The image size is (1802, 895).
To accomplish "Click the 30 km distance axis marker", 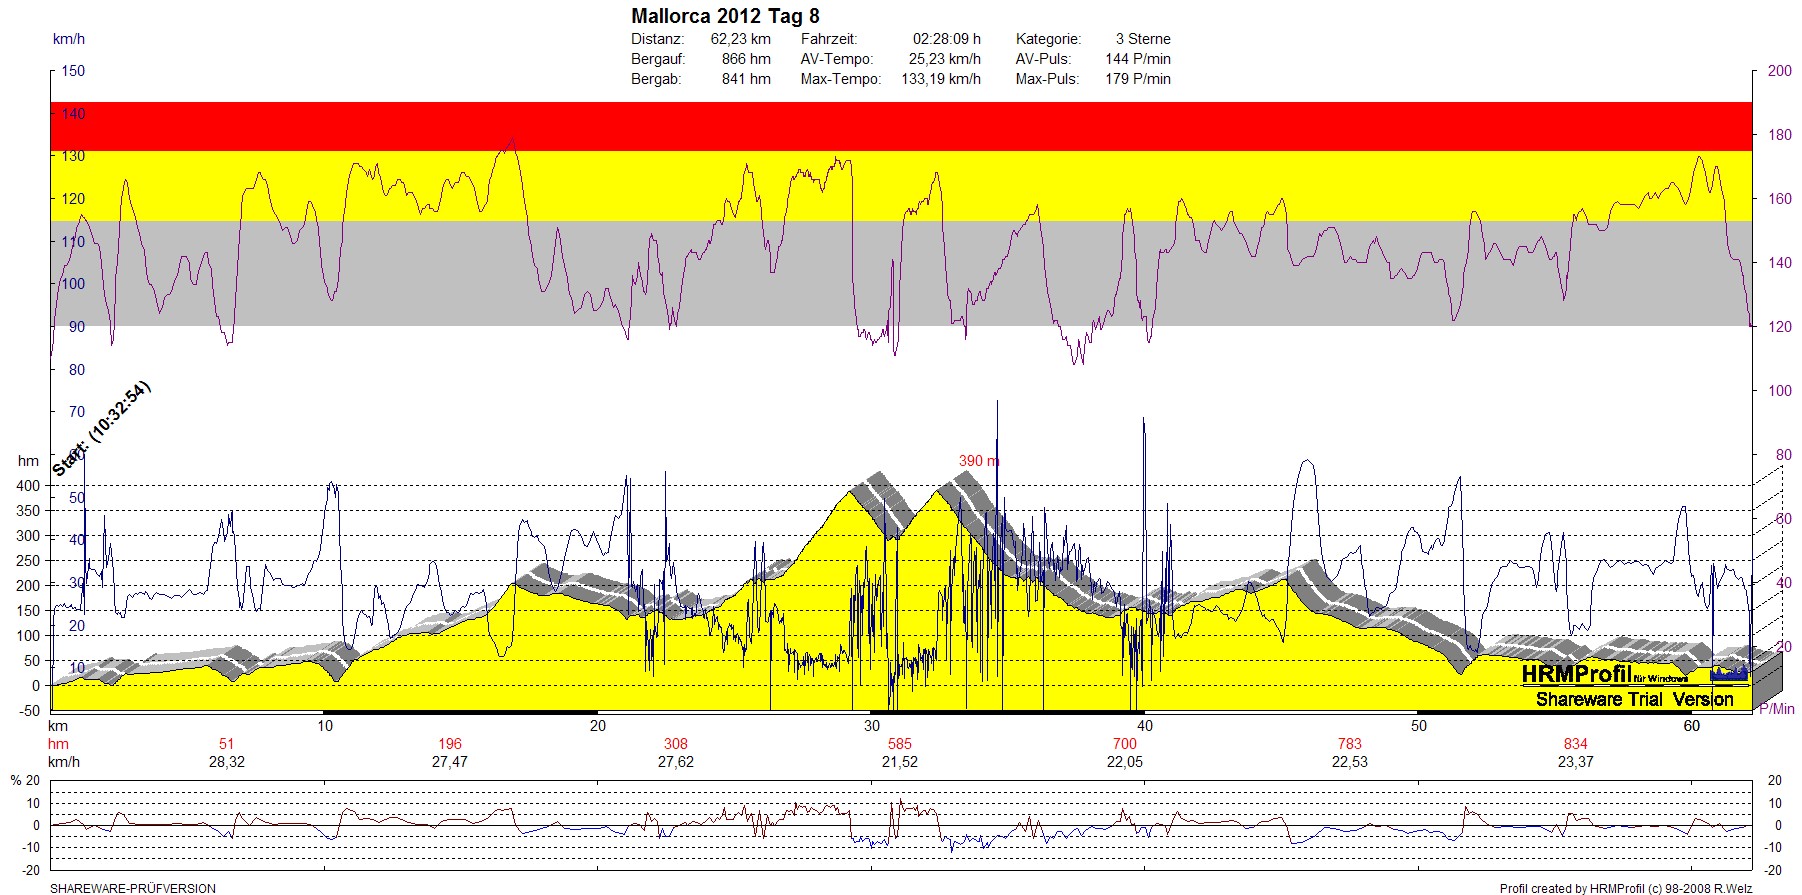I will point(872,726).
